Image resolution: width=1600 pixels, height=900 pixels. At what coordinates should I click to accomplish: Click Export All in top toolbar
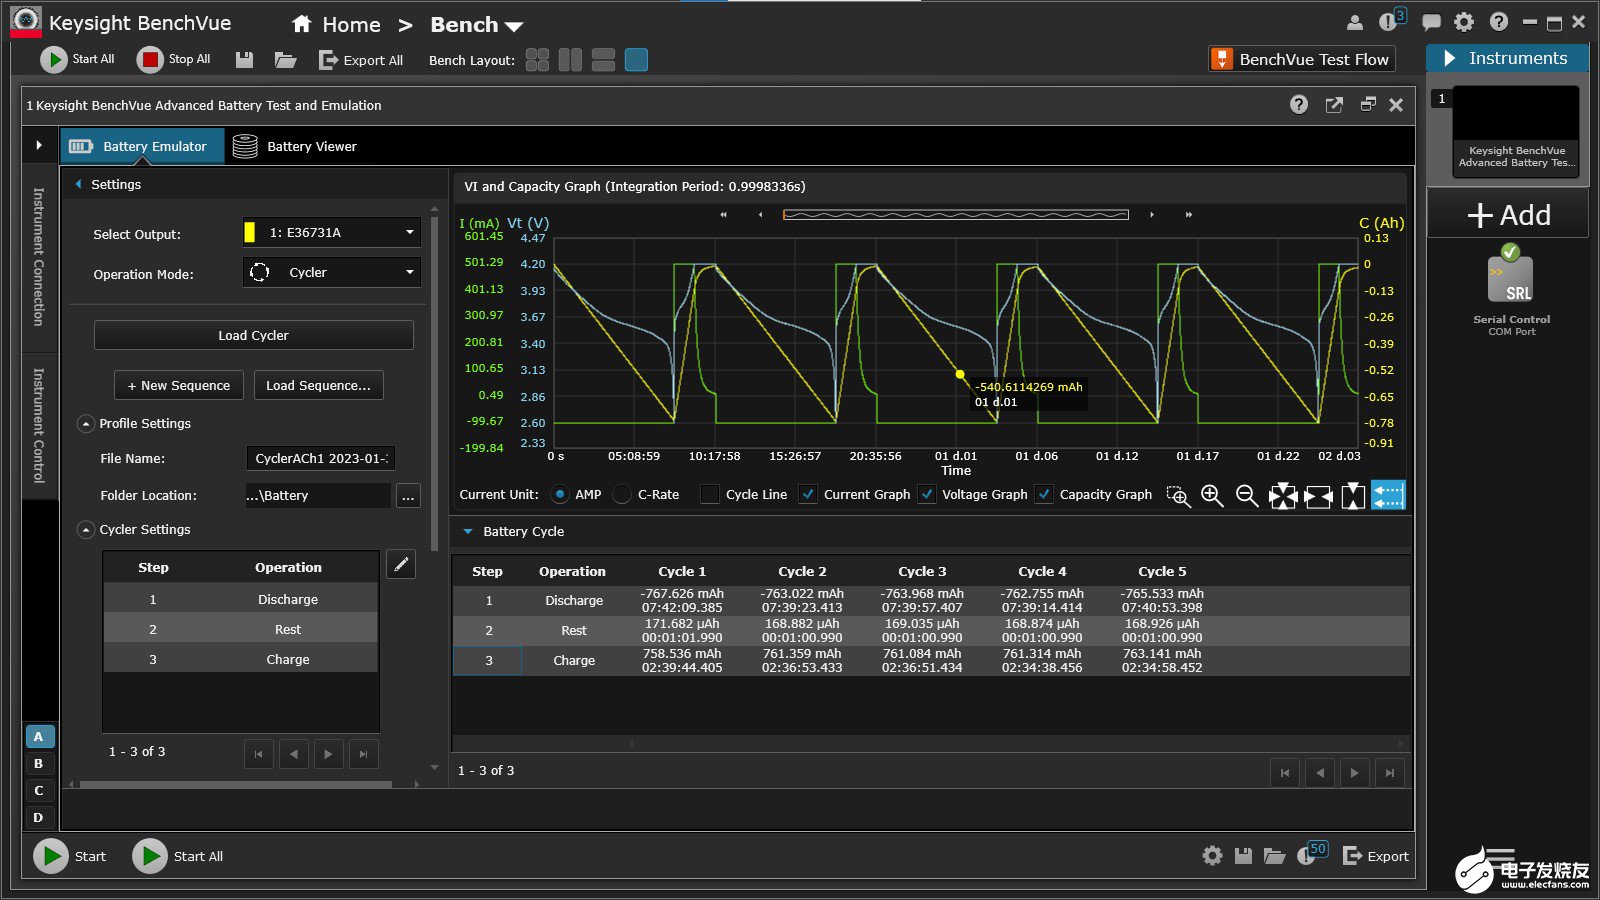361,60
